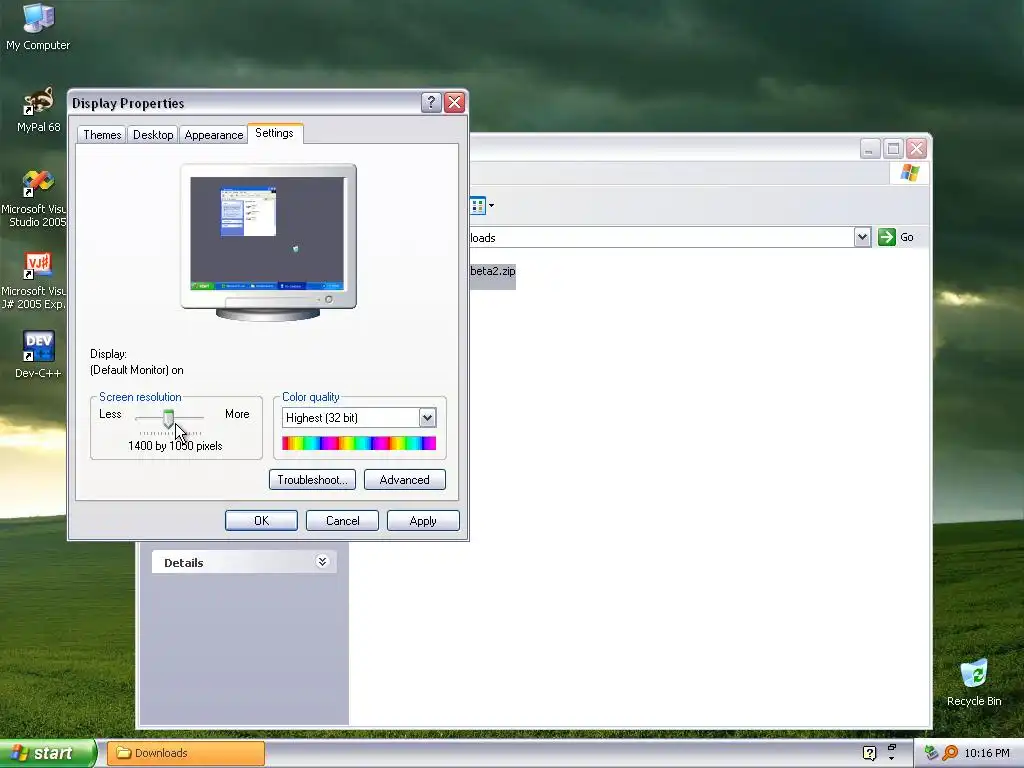Click the address field in the Downloads window

point(661,237)
